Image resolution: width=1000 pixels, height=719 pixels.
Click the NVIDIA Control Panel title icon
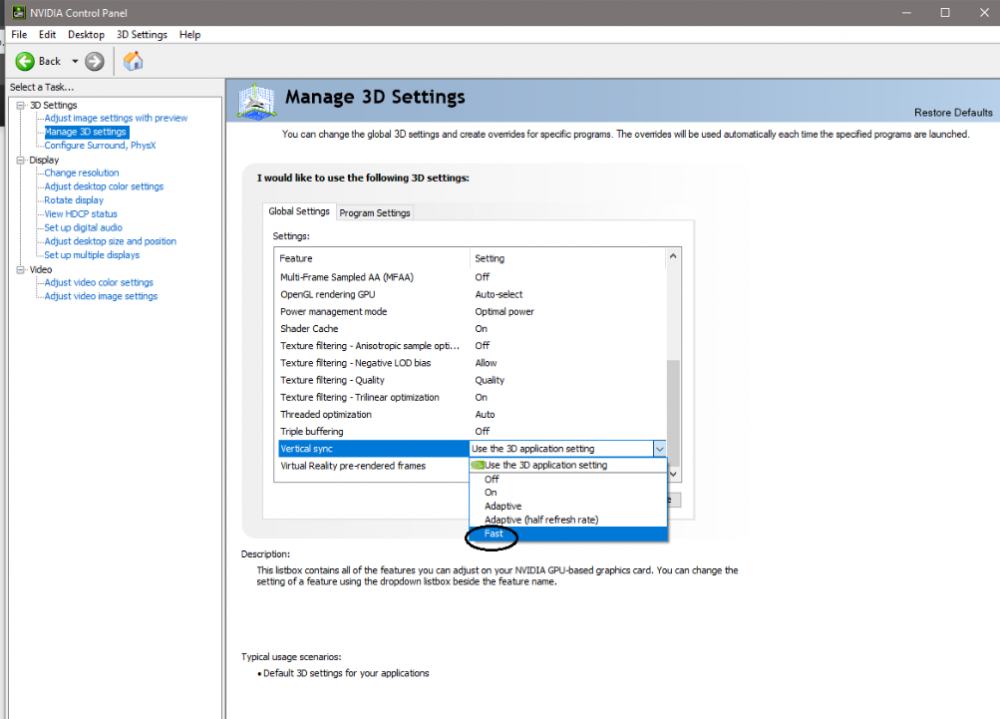18,13
